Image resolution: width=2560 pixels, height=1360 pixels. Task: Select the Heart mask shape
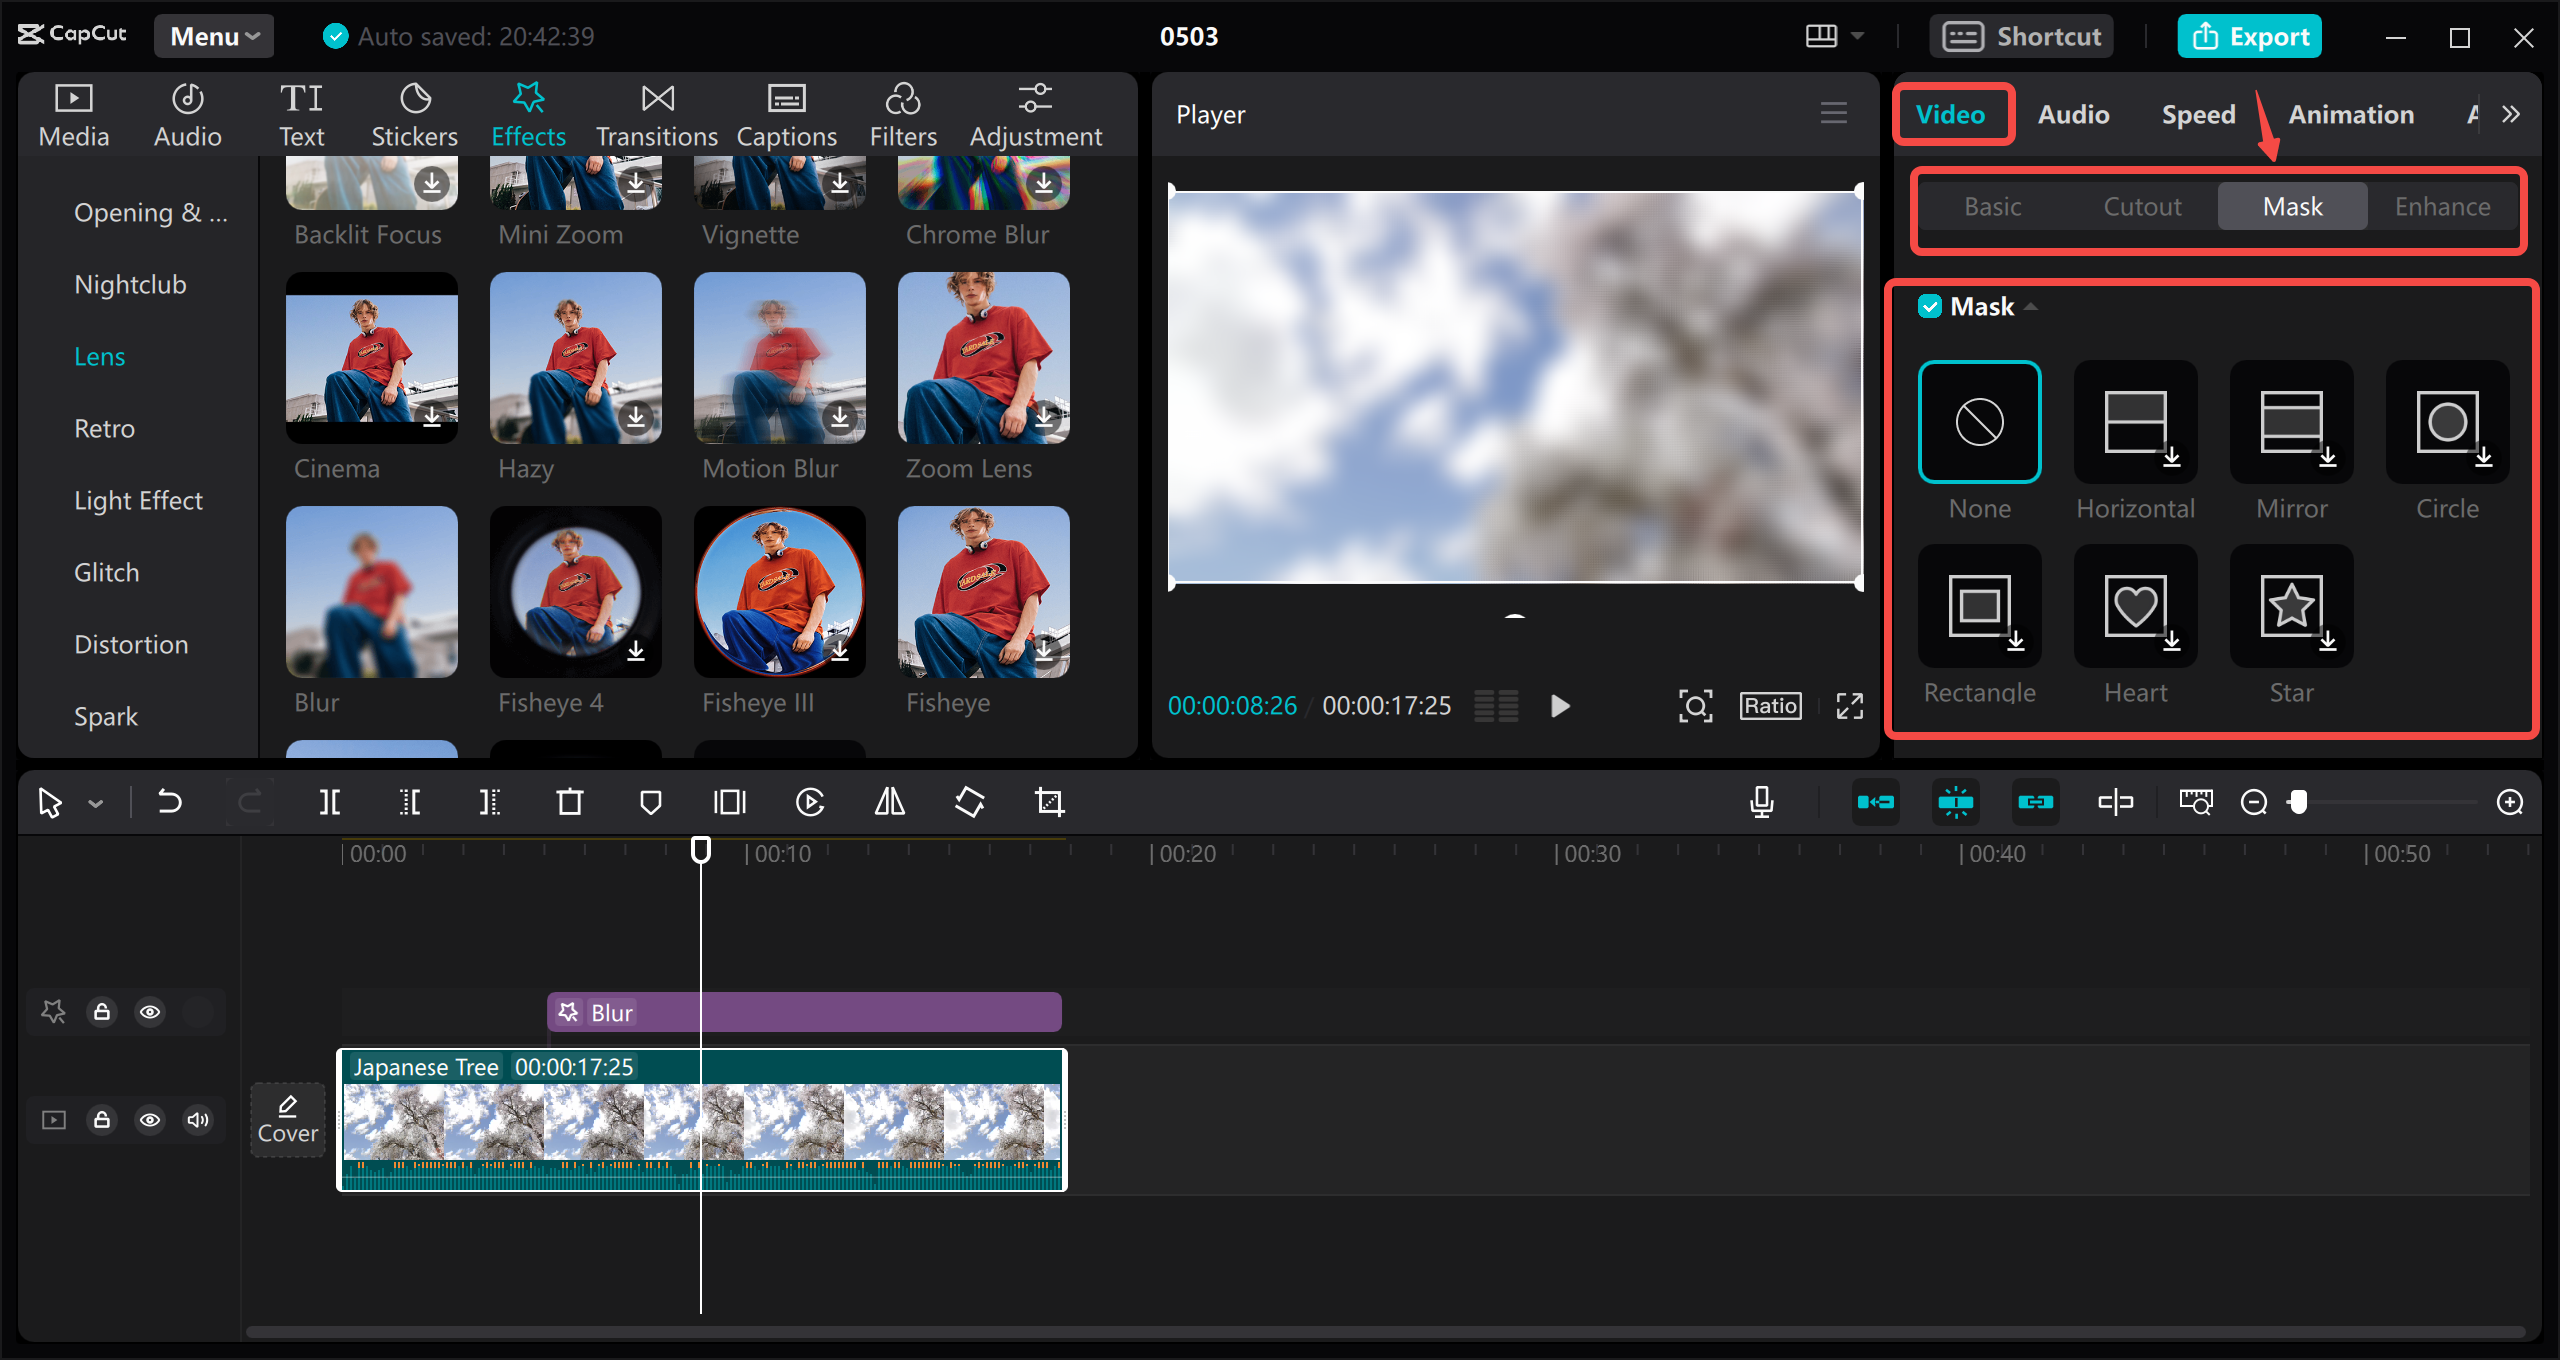[x=2135, y=607]
